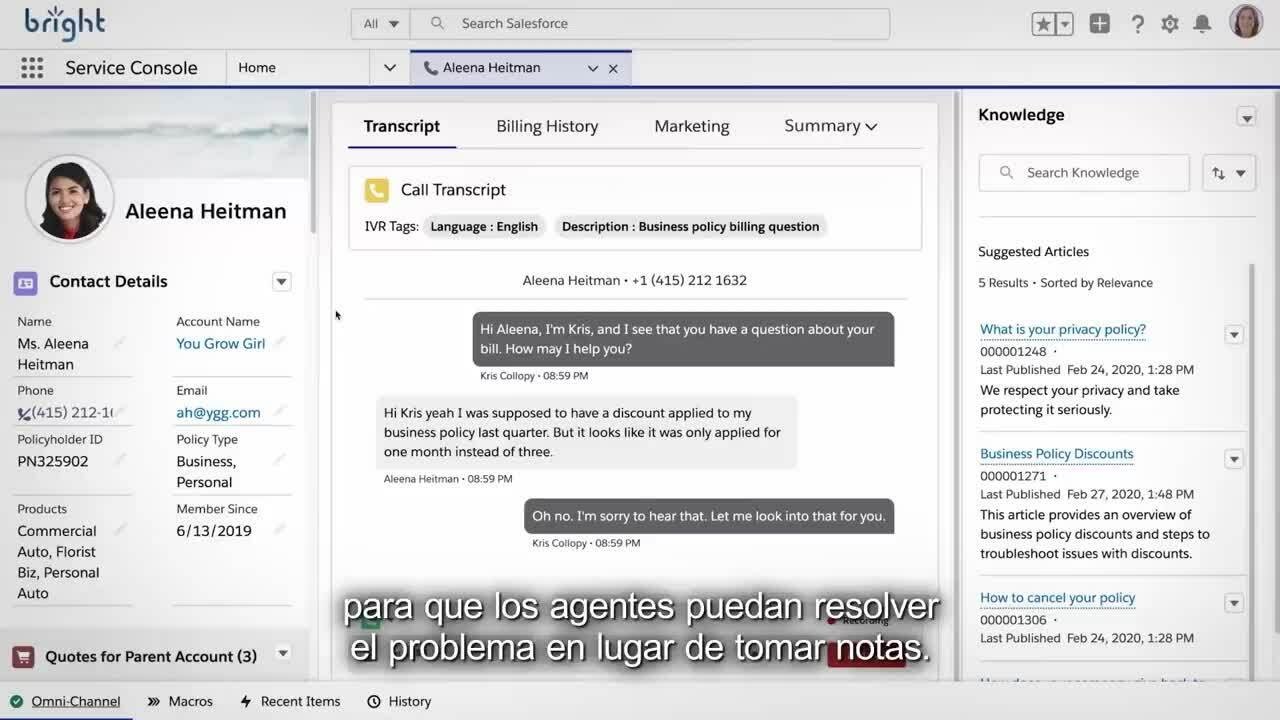The width and height of the screenshot is (1280, 720).
Task: Edit the Policy Type pencil icon
Action: pyautogui.click(x=280, y=460)
